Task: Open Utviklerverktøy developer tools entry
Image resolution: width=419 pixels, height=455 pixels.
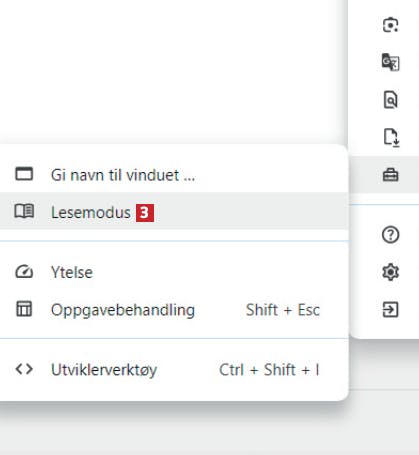Action: pyautogui.click(x=174, y=369)
